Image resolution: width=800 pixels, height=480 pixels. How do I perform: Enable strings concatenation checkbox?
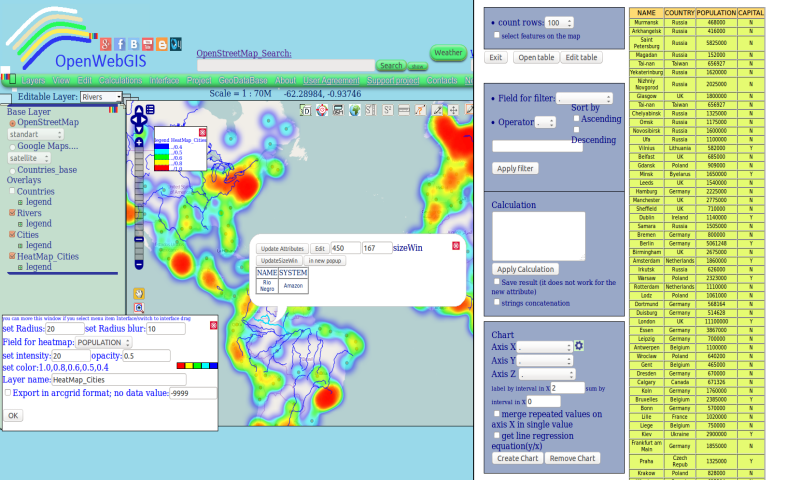(496, 302)
